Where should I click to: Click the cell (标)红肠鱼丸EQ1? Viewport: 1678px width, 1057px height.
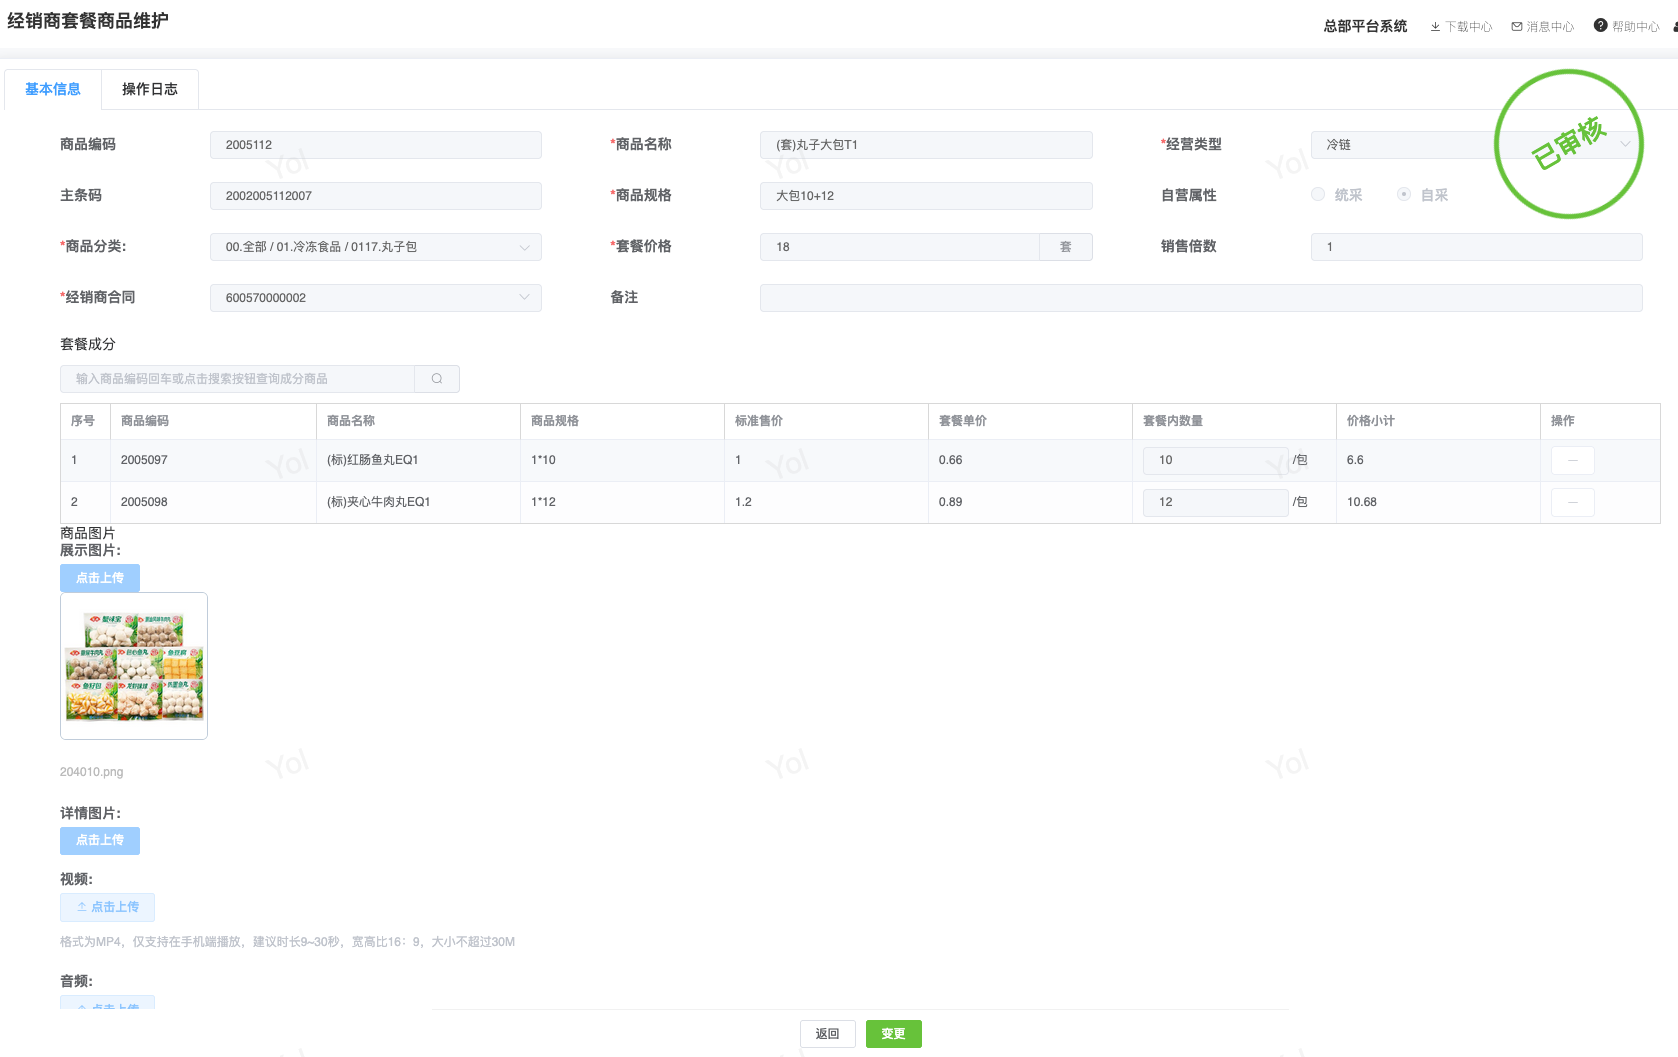[373, 461]
